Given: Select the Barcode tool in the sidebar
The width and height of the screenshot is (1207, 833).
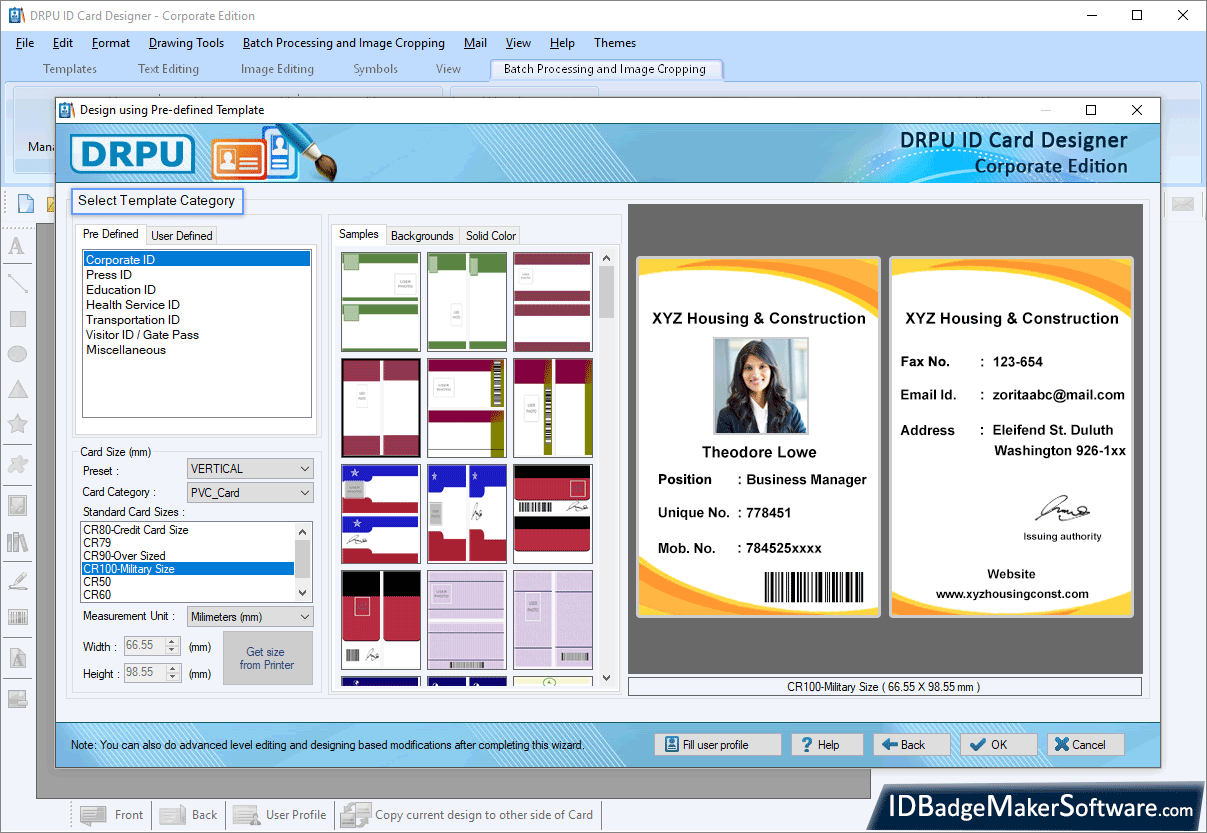Looking at the screenshot, I should (x=18, y=617).
